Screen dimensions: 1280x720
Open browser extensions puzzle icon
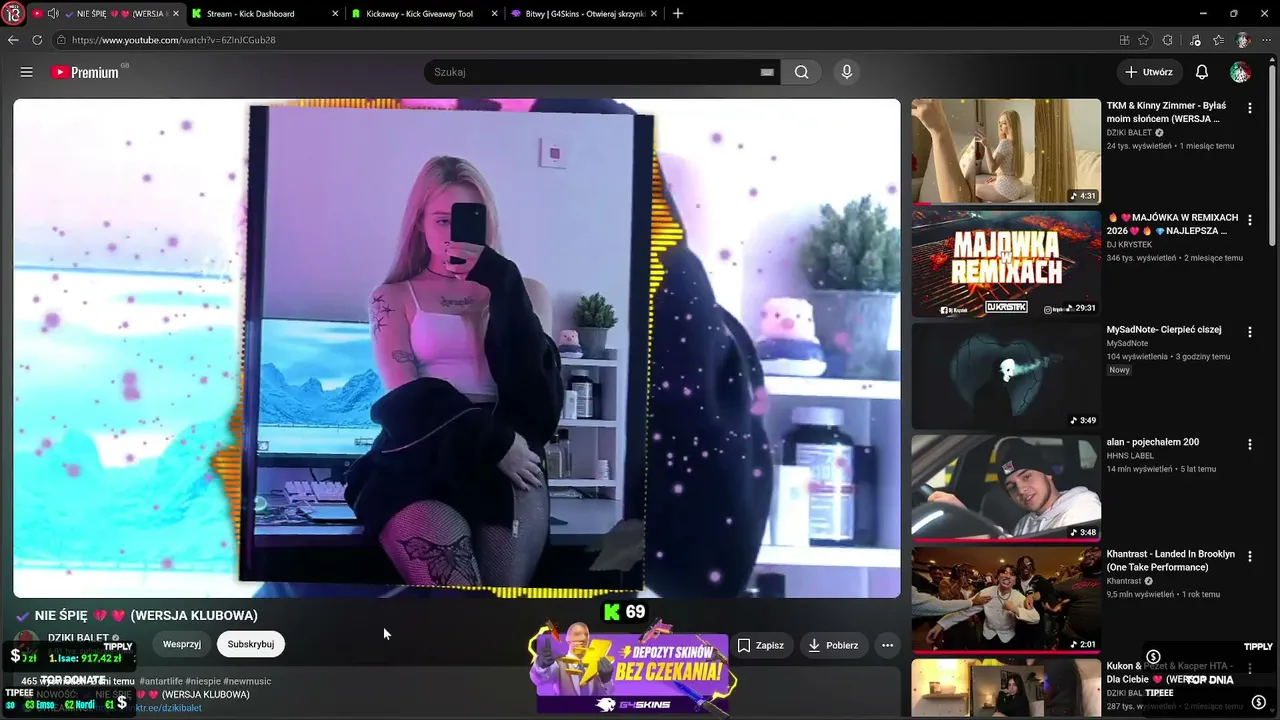(x=1168, y=40)
